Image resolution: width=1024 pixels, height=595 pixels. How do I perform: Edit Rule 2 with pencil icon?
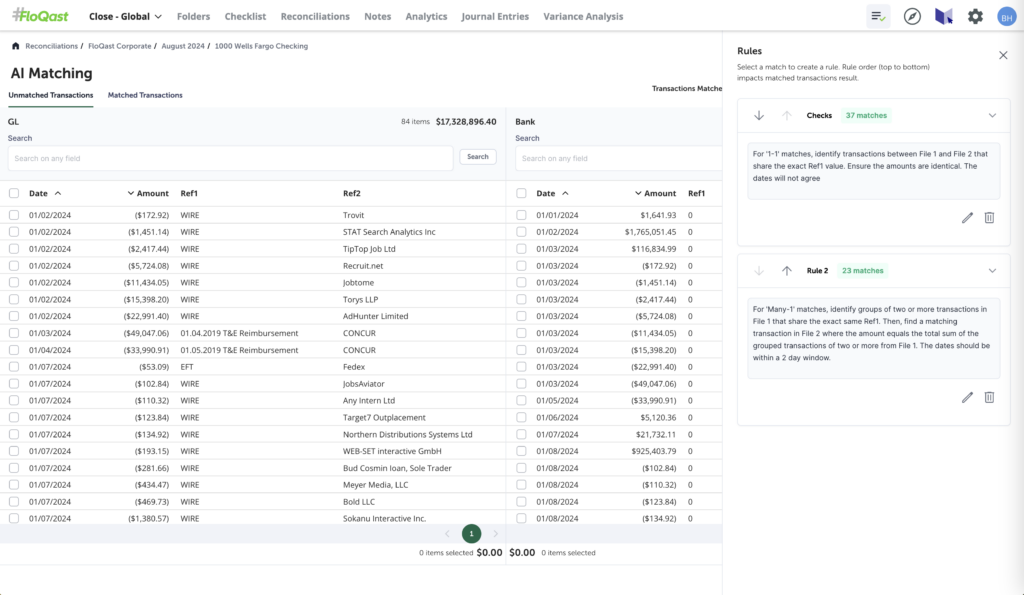coord(967,397)
